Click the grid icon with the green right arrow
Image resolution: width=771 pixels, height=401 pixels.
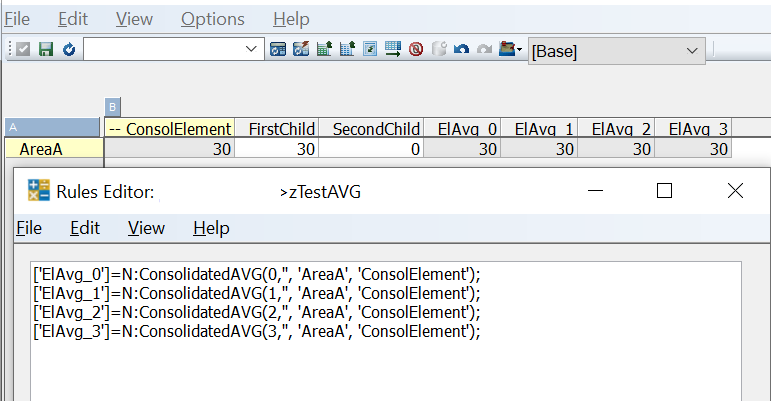[x=393, y=49]
